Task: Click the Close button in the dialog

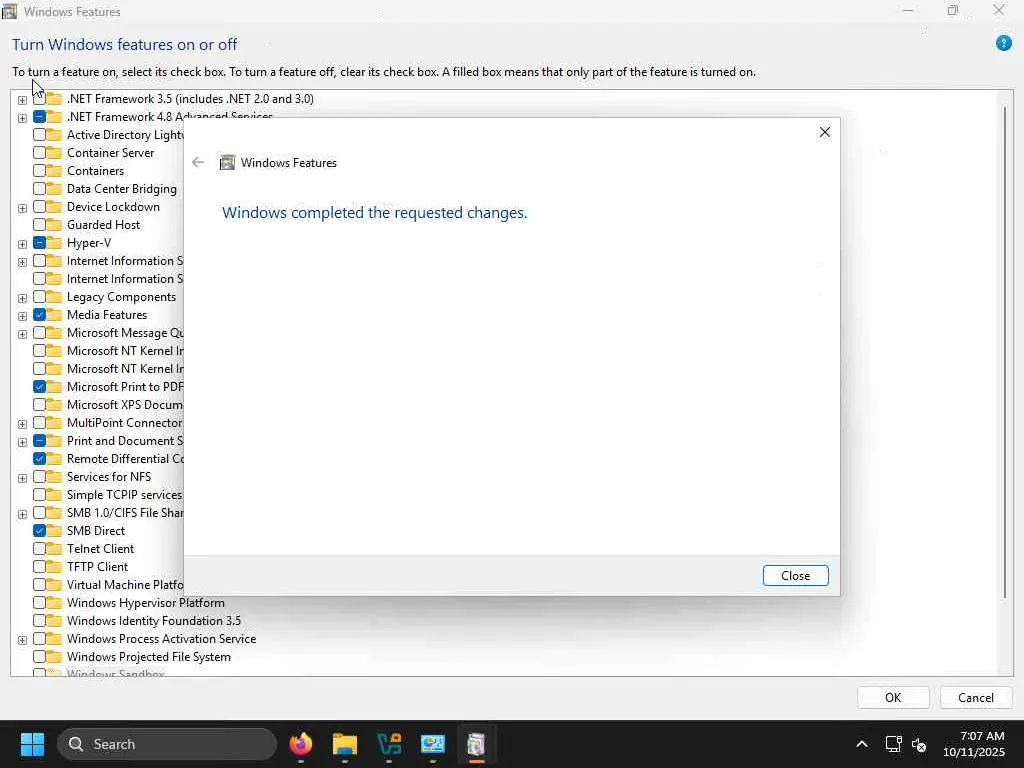Action: (795, 575)
